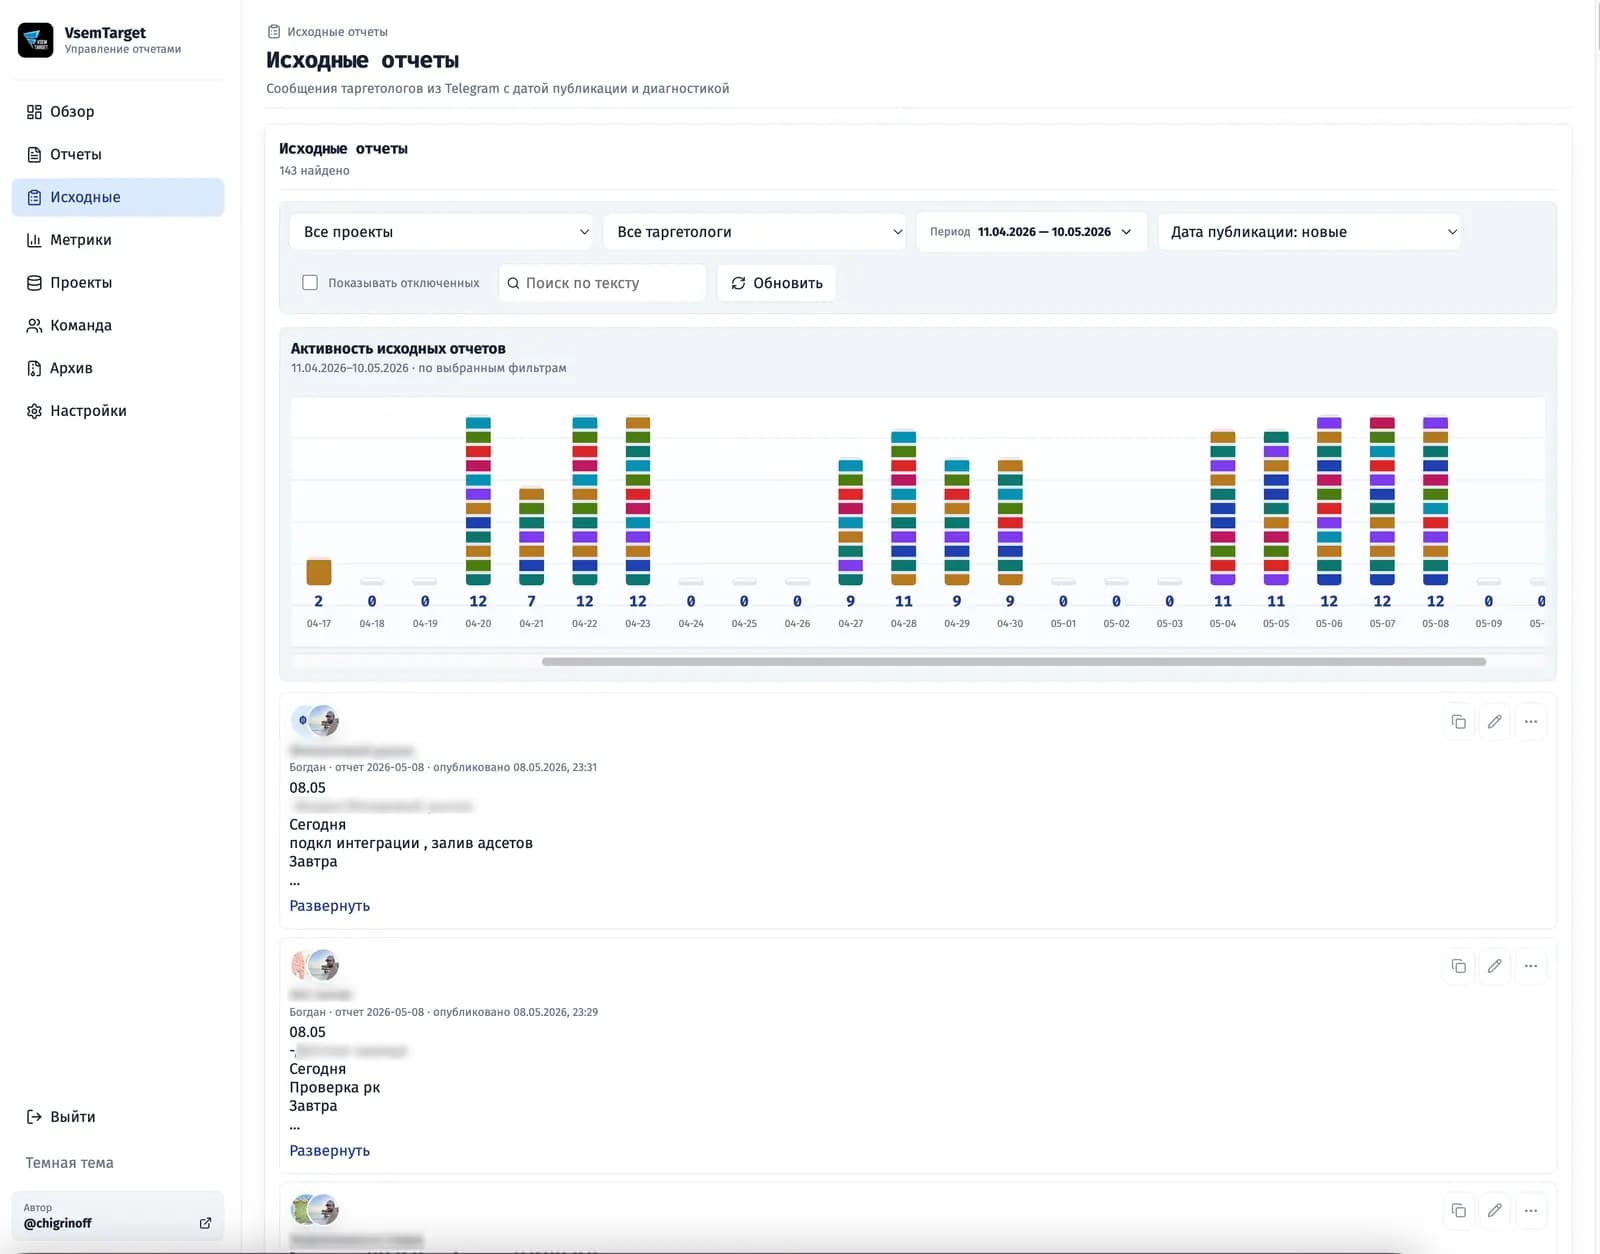This screenshot has width=1600, height=1254.
Task: Click the avatar pair on the 23:31 report
Action: [x=315, y=720]
